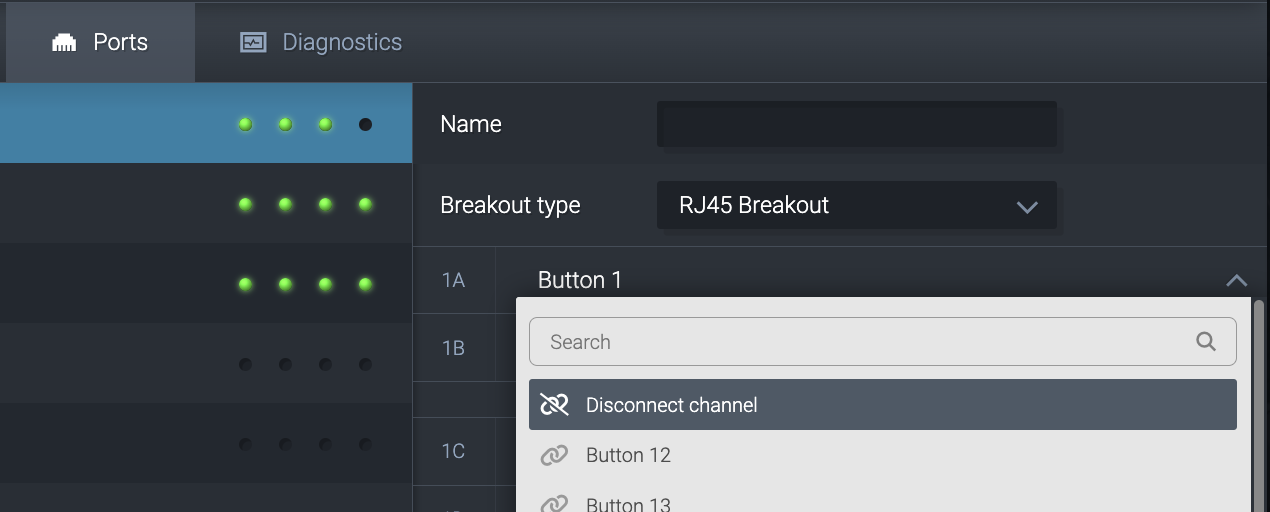Viewport: 1270px width, 512px height.
Task: Select the first port row with all dark LEDs
Action: 205,364
